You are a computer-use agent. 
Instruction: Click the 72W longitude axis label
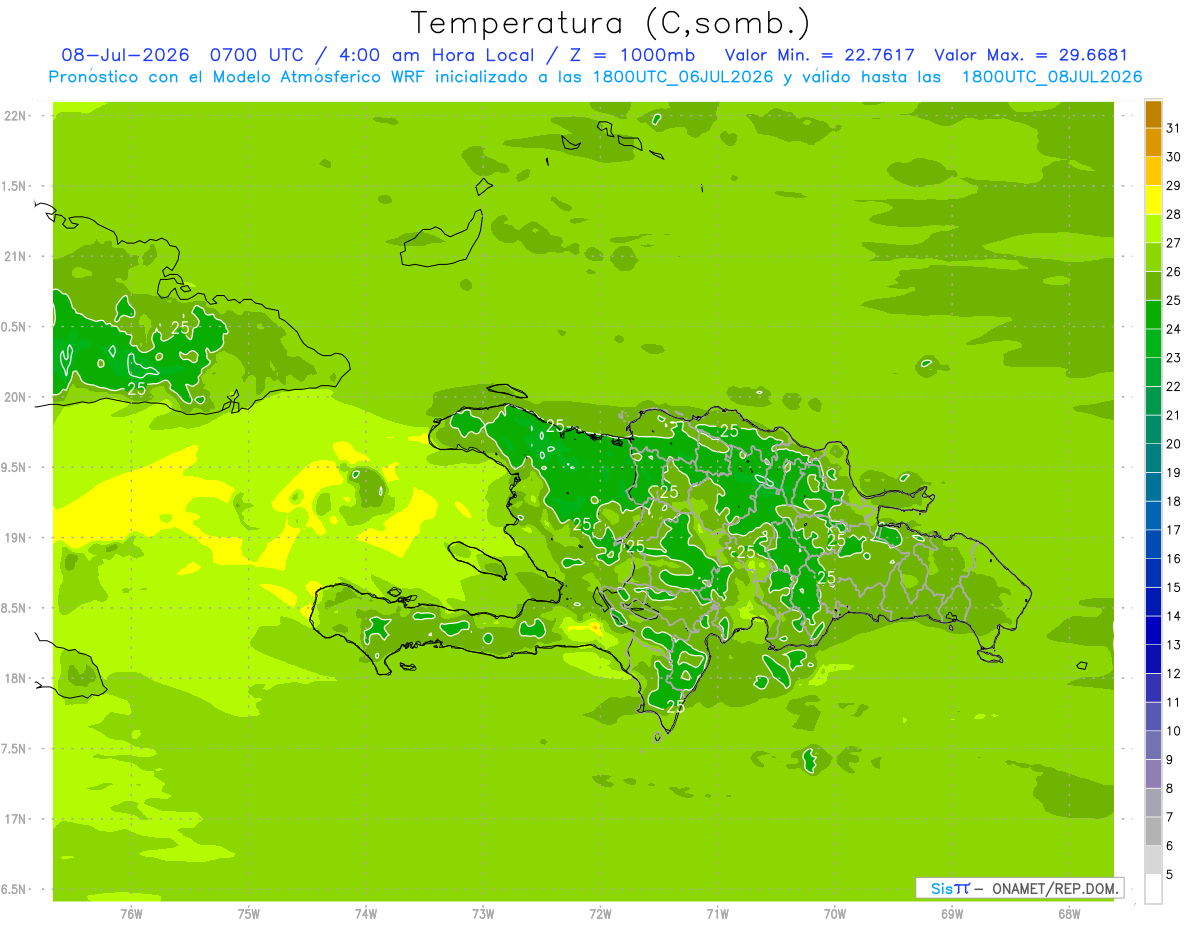tap(600, 913)
